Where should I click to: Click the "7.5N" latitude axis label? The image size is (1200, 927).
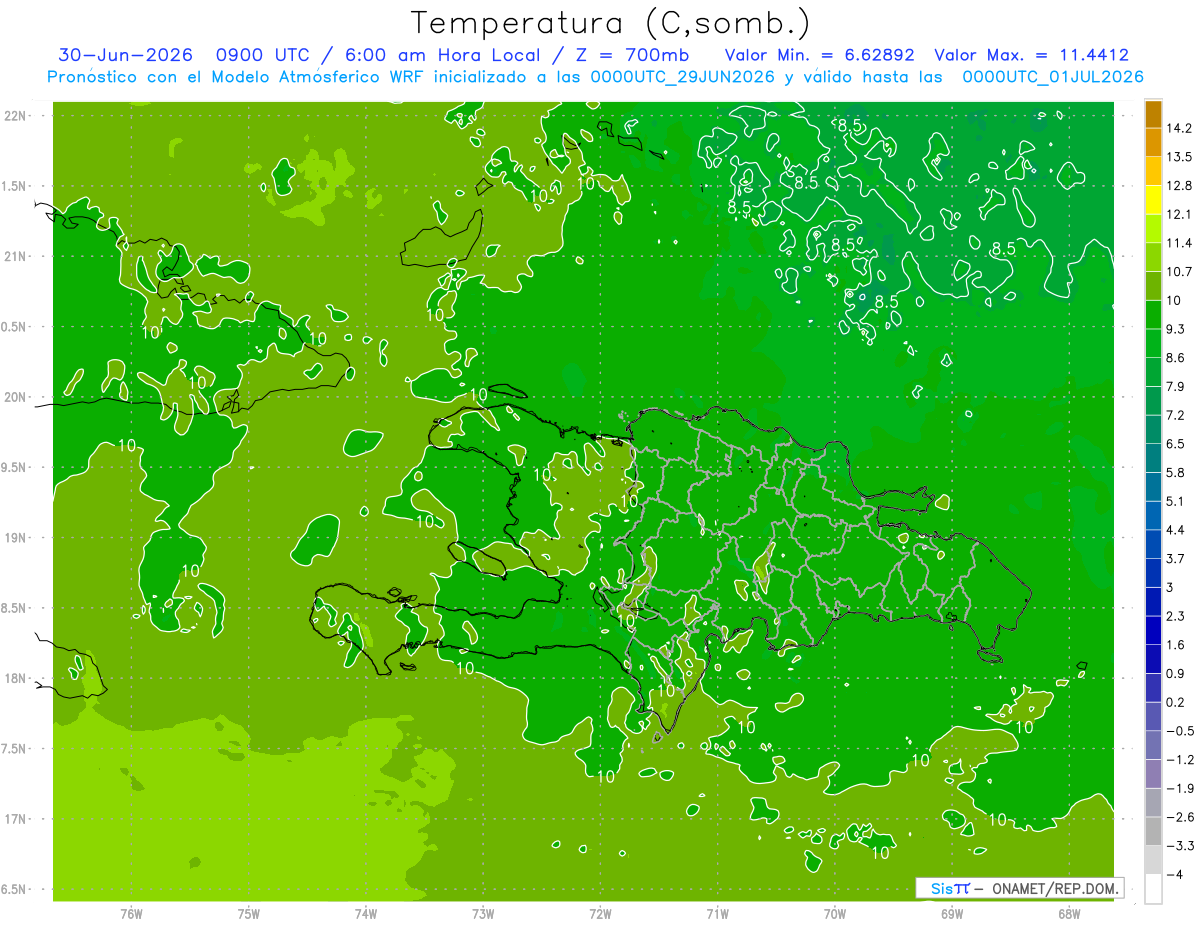14,749
